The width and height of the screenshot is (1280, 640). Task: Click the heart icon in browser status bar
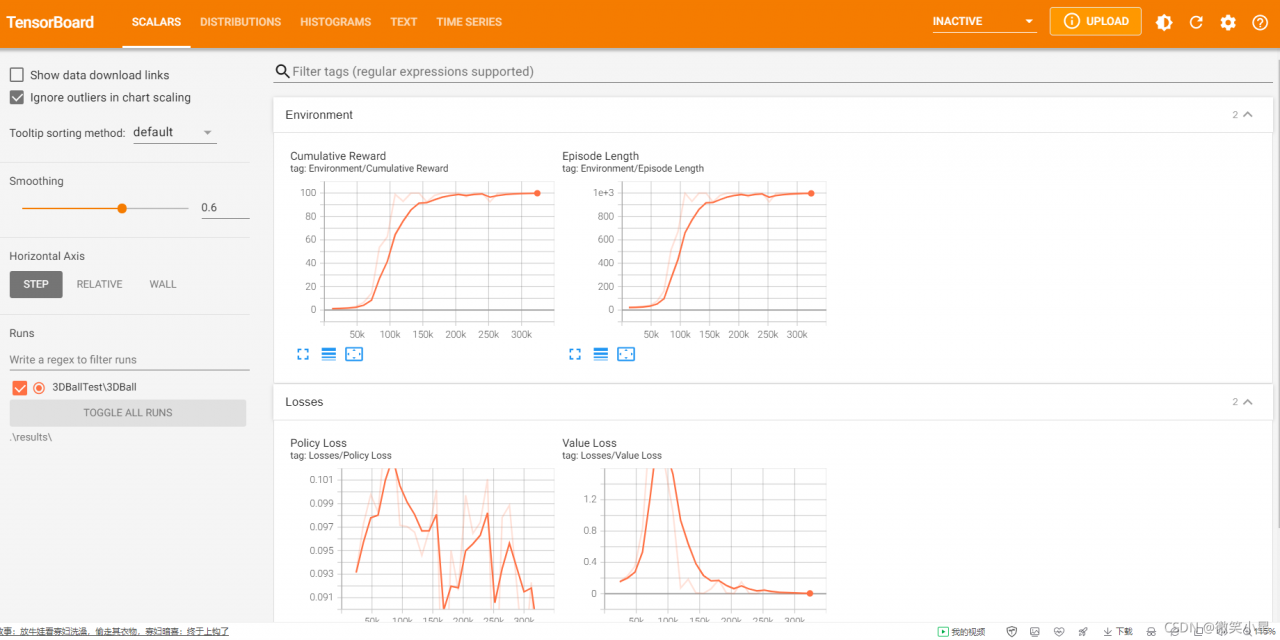(1059, 631)
